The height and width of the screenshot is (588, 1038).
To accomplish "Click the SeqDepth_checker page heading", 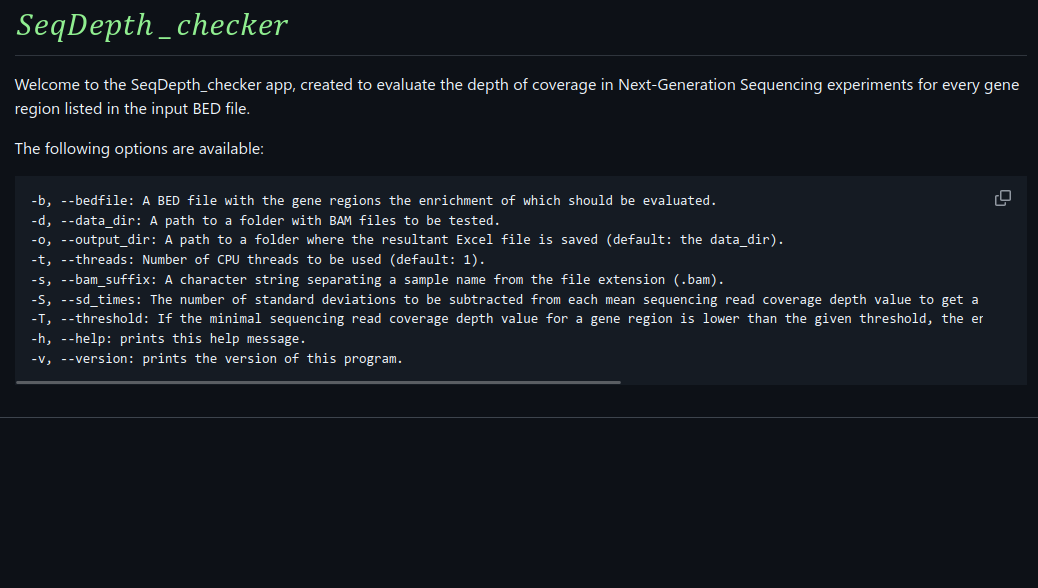I will [x=152, y=26].
